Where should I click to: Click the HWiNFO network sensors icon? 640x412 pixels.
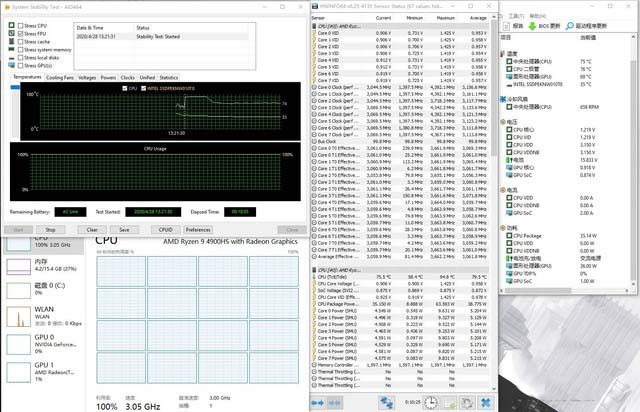[386, 403]
